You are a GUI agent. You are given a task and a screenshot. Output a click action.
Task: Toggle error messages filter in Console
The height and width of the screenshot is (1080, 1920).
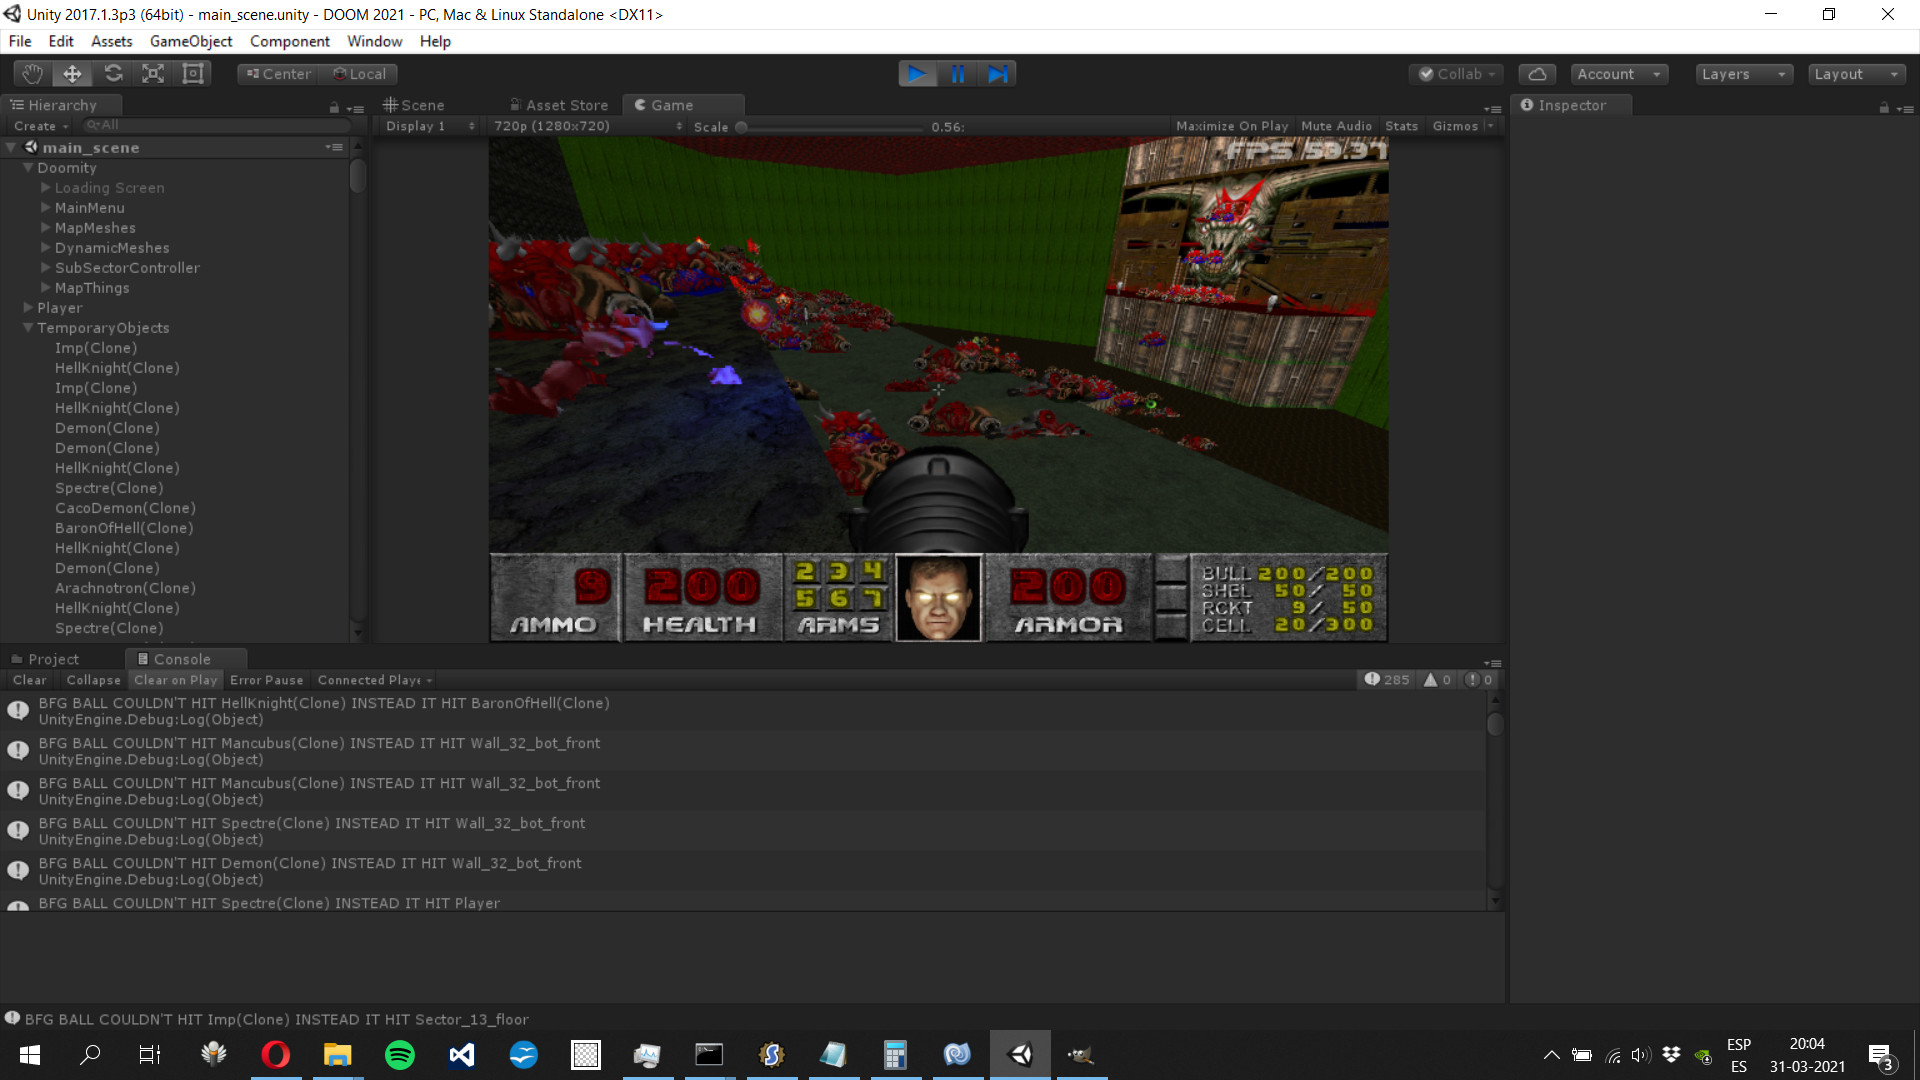1479,680
